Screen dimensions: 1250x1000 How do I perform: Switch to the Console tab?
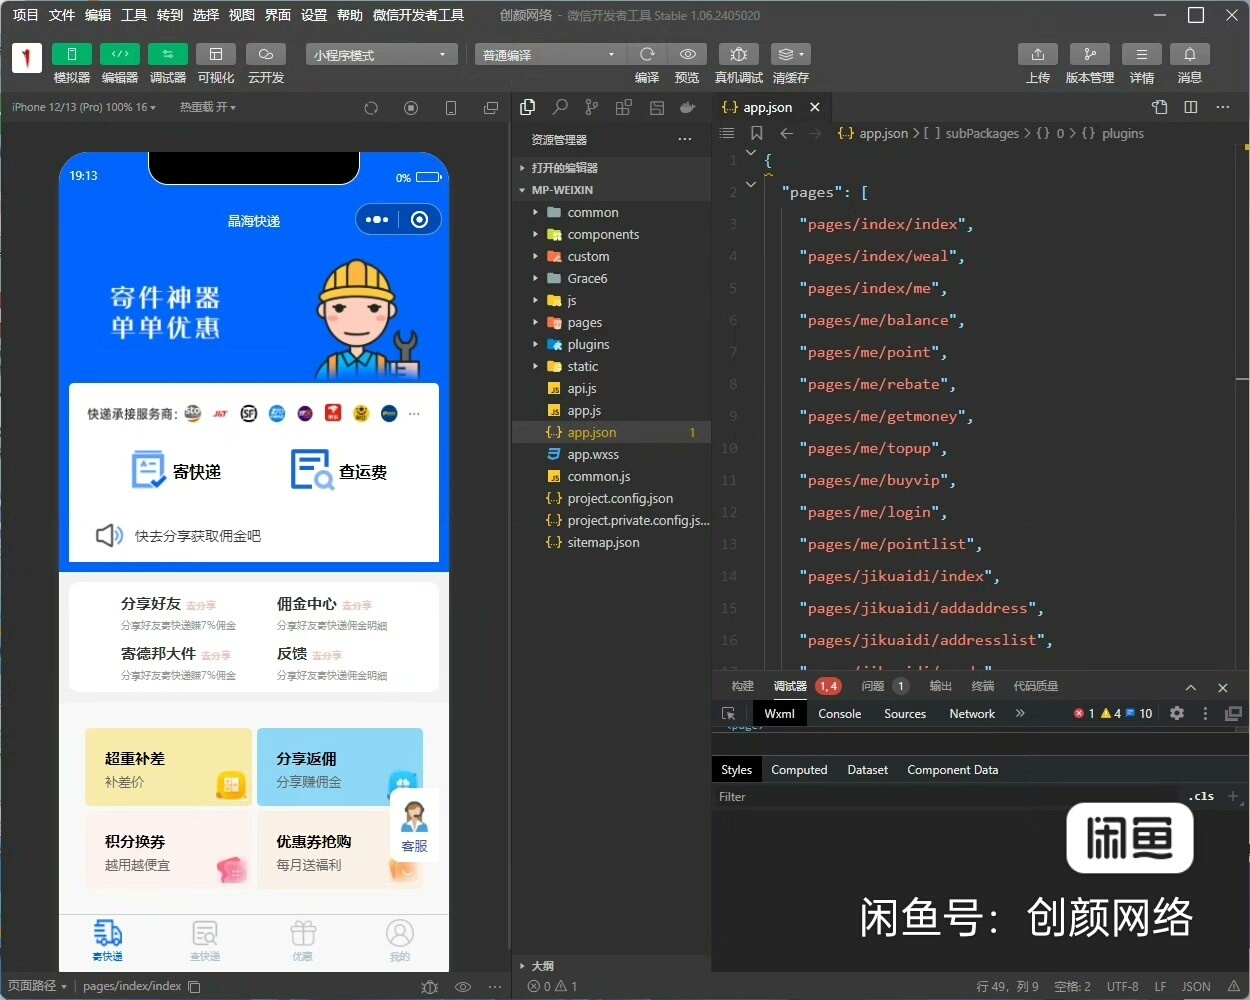840,714
